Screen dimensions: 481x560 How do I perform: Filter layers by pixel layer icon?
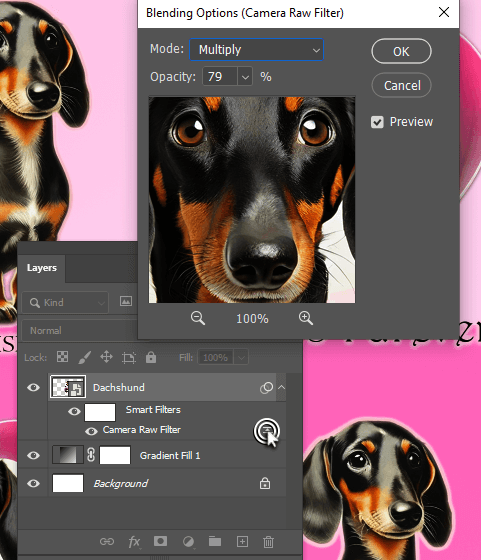coord(126,301)
